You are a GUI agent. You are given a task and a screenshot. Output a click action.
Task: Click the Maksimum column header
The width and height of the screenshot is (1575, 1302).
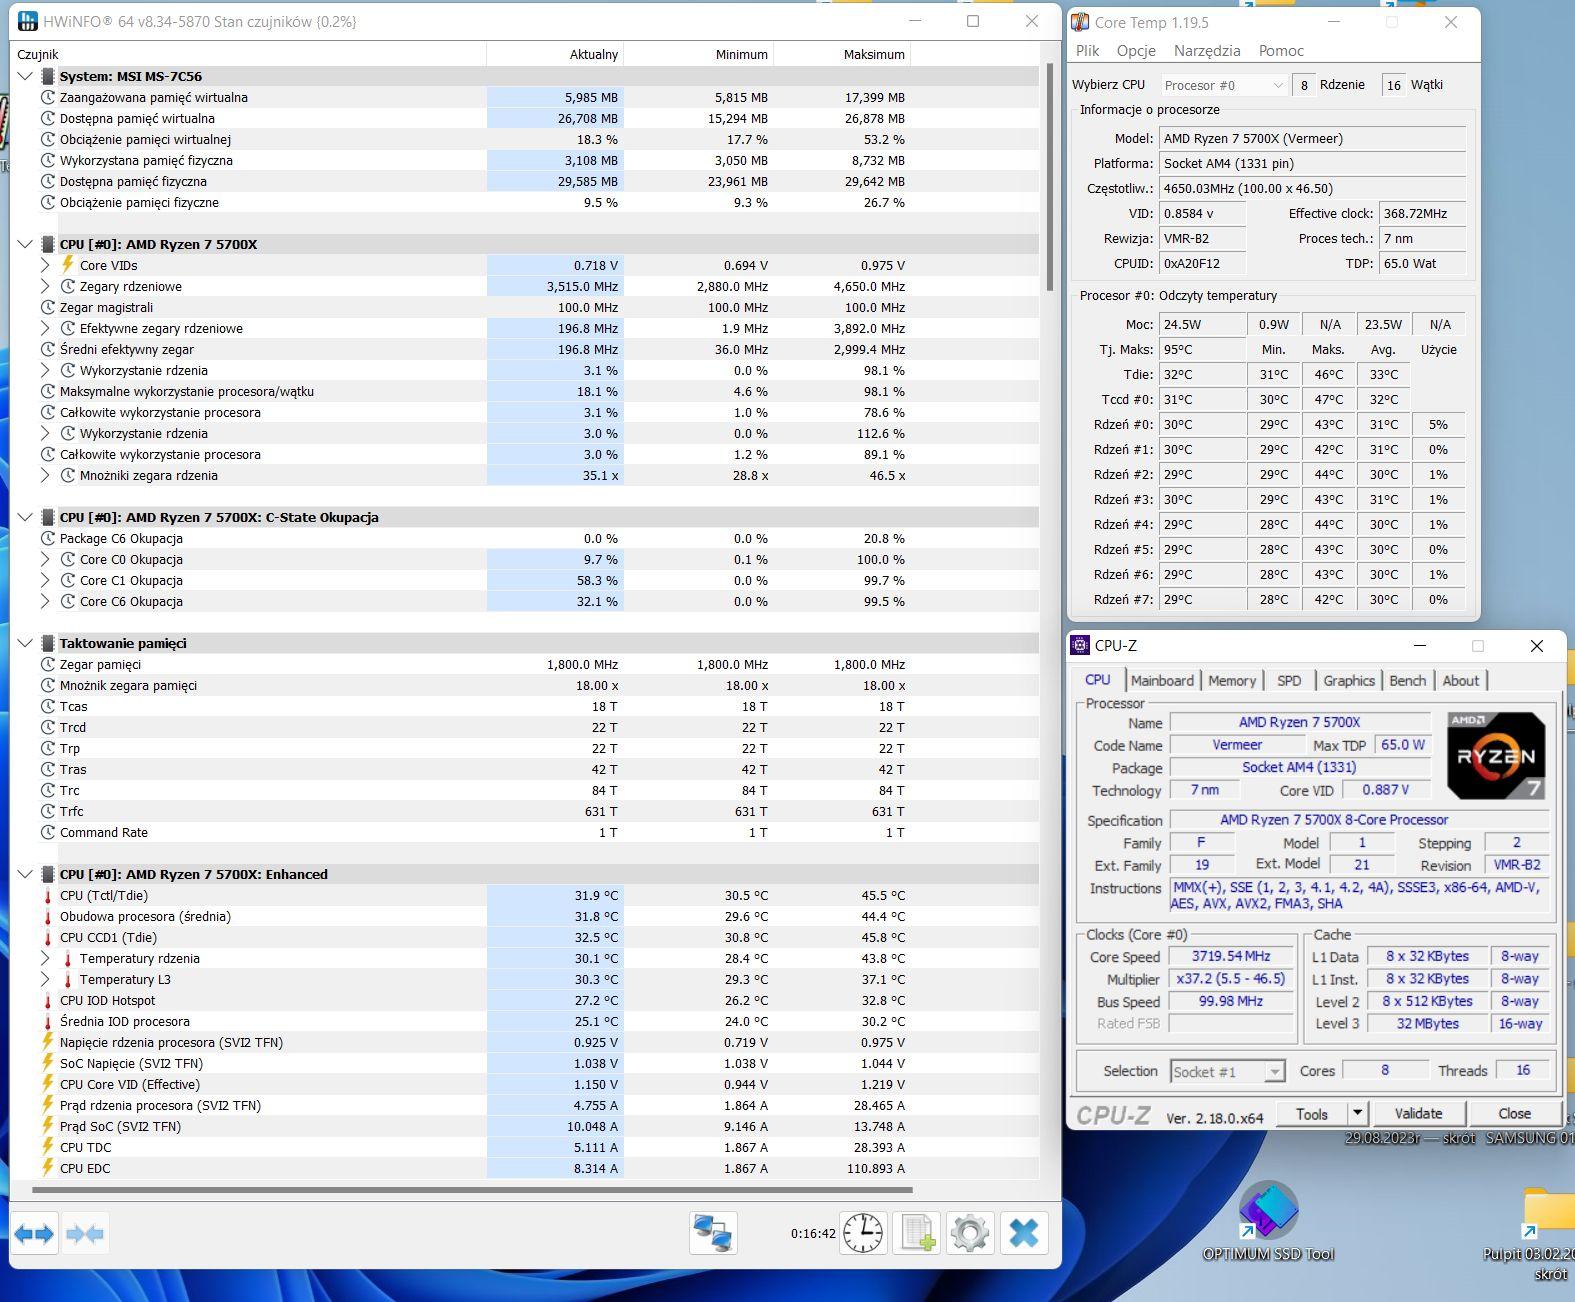(x=873, y=55)
